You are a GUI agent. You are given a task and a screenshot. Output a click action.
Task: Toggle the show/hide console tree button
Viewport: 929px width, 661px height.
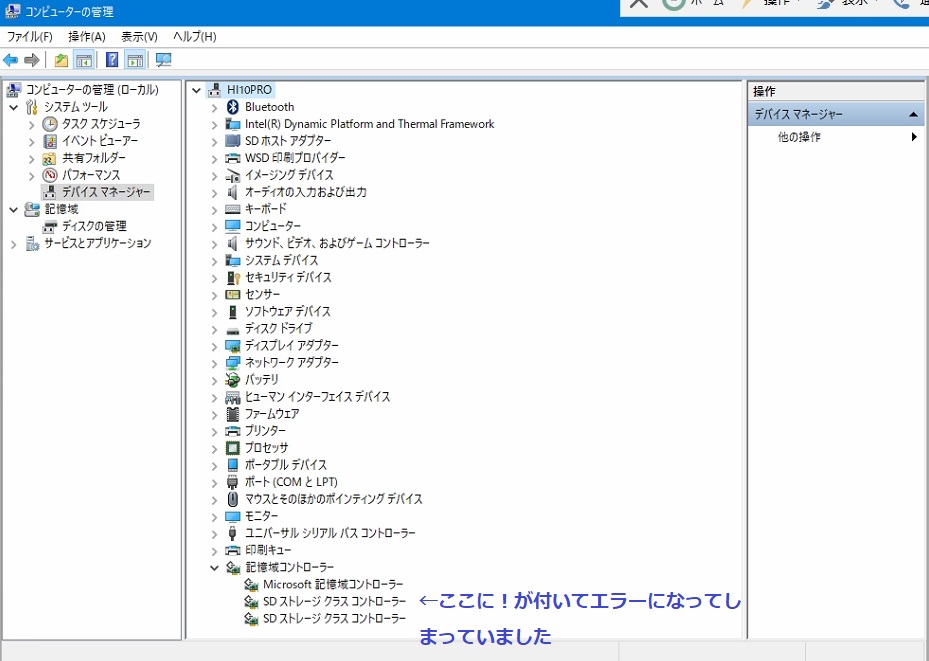click(x=85, y=60)
